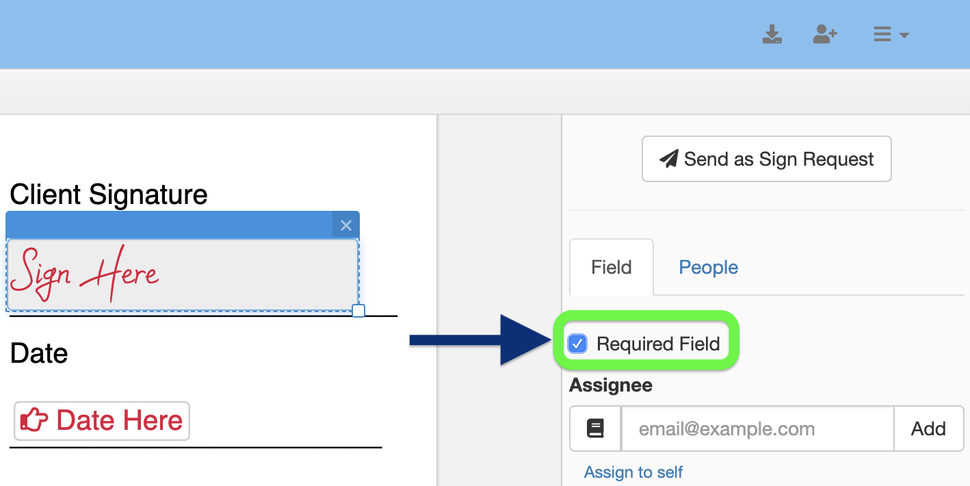Click the Assign to self link
The image size is (970, 486).
click(x=633, y=472)
